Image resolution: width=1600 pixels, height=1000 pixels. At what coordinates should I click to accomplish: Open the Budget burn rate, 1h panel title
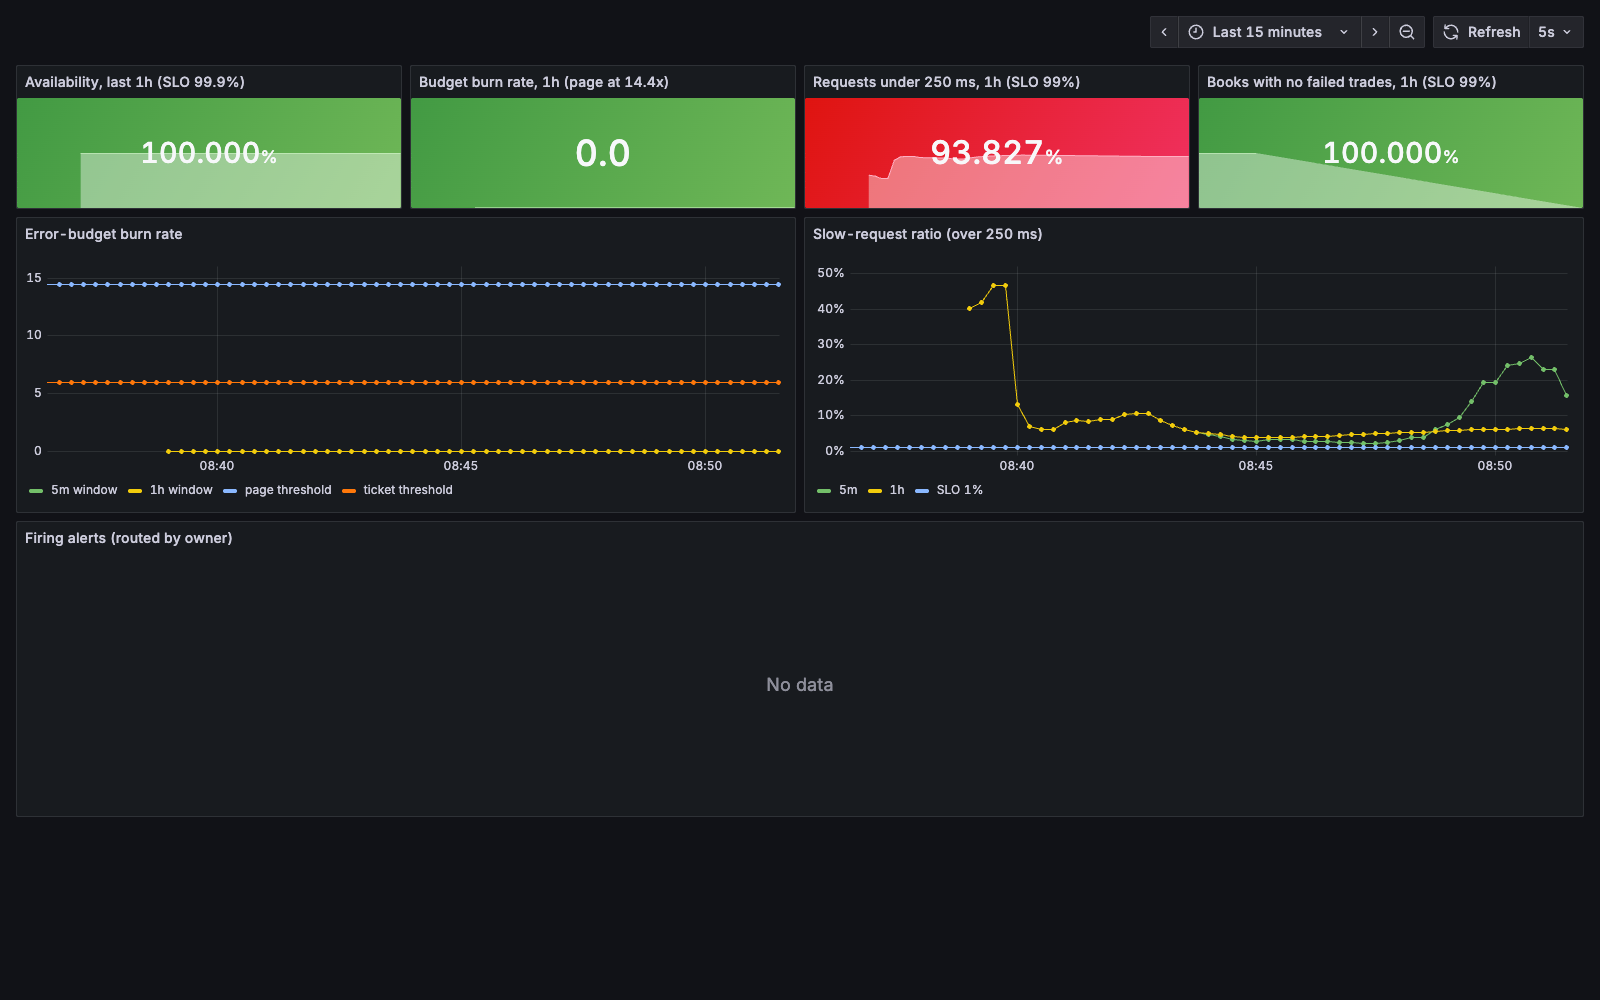pyautogui.click(x=544, y=82)
